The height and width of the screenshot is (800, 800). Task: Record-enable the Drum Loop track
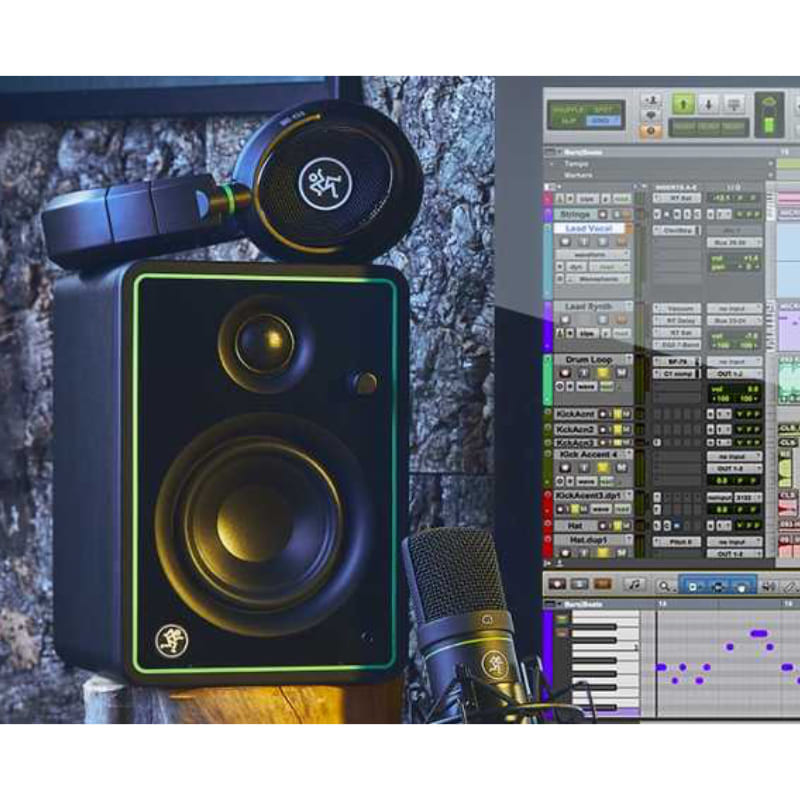(563, 372)
